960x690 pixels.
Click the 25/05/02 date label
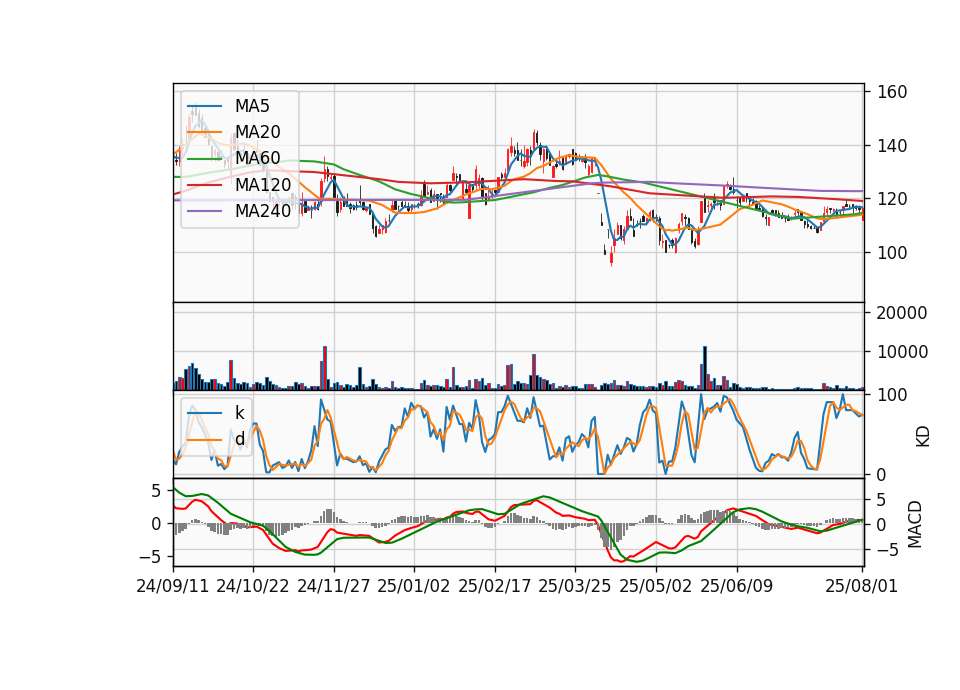pos(656,586)
